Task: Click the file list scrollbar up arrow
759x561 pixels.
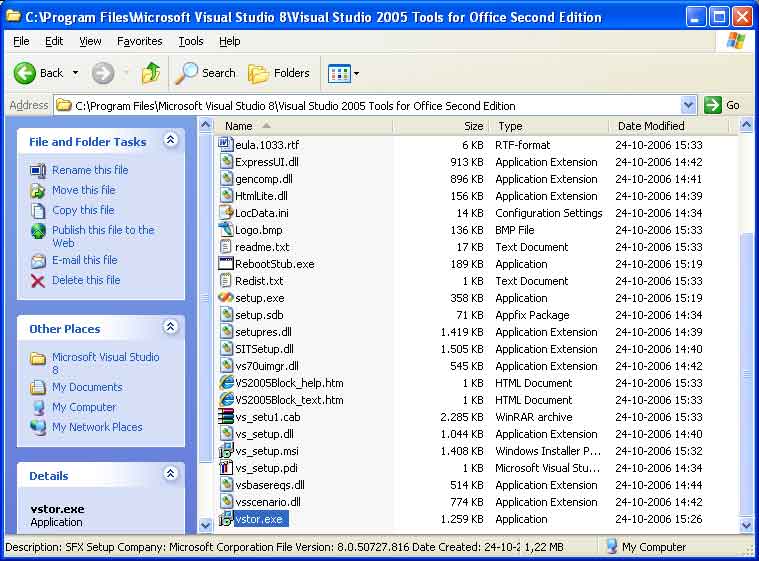Action: [x=746, y=125]
